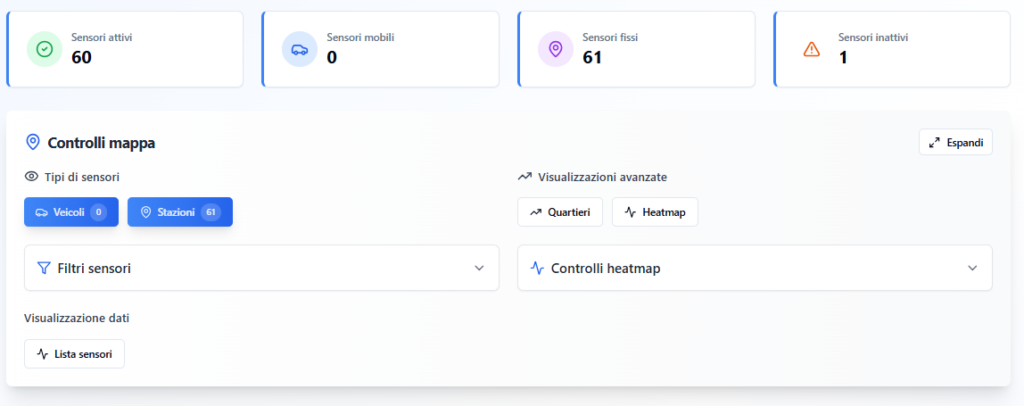Expand the Filtri sensori chevron
This screenshot has width=1024, height=406.
[479, 268]
